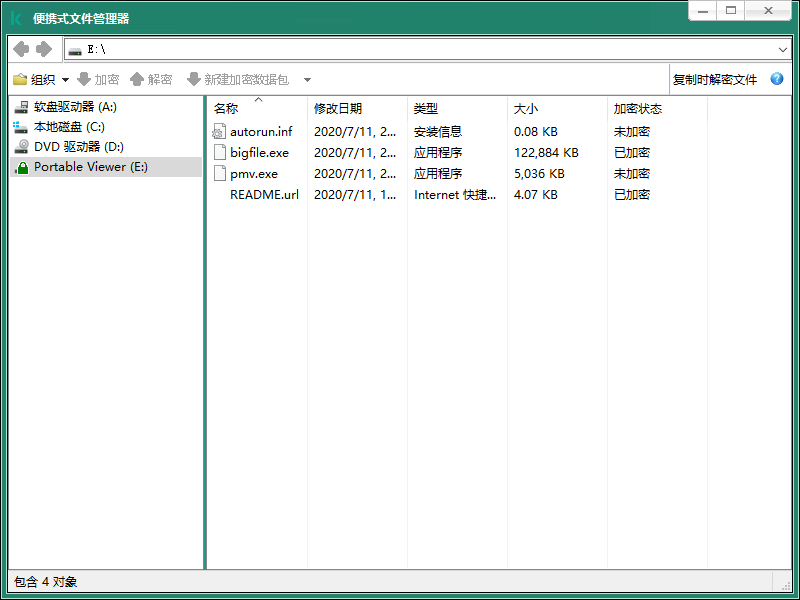
Task: Click the back navigation arrow
Action: tap(21, 49)
